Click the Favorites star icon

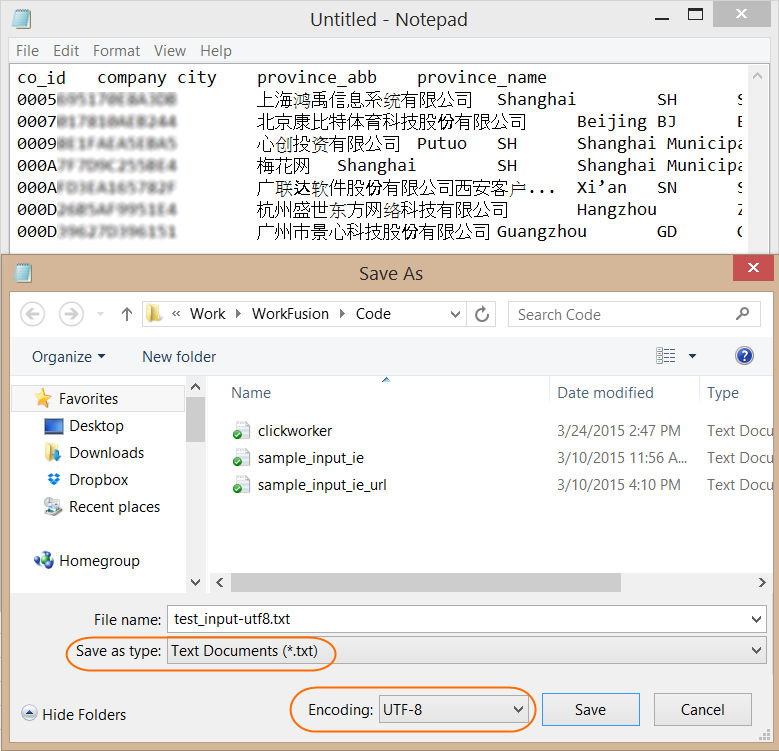click(43, 398)
